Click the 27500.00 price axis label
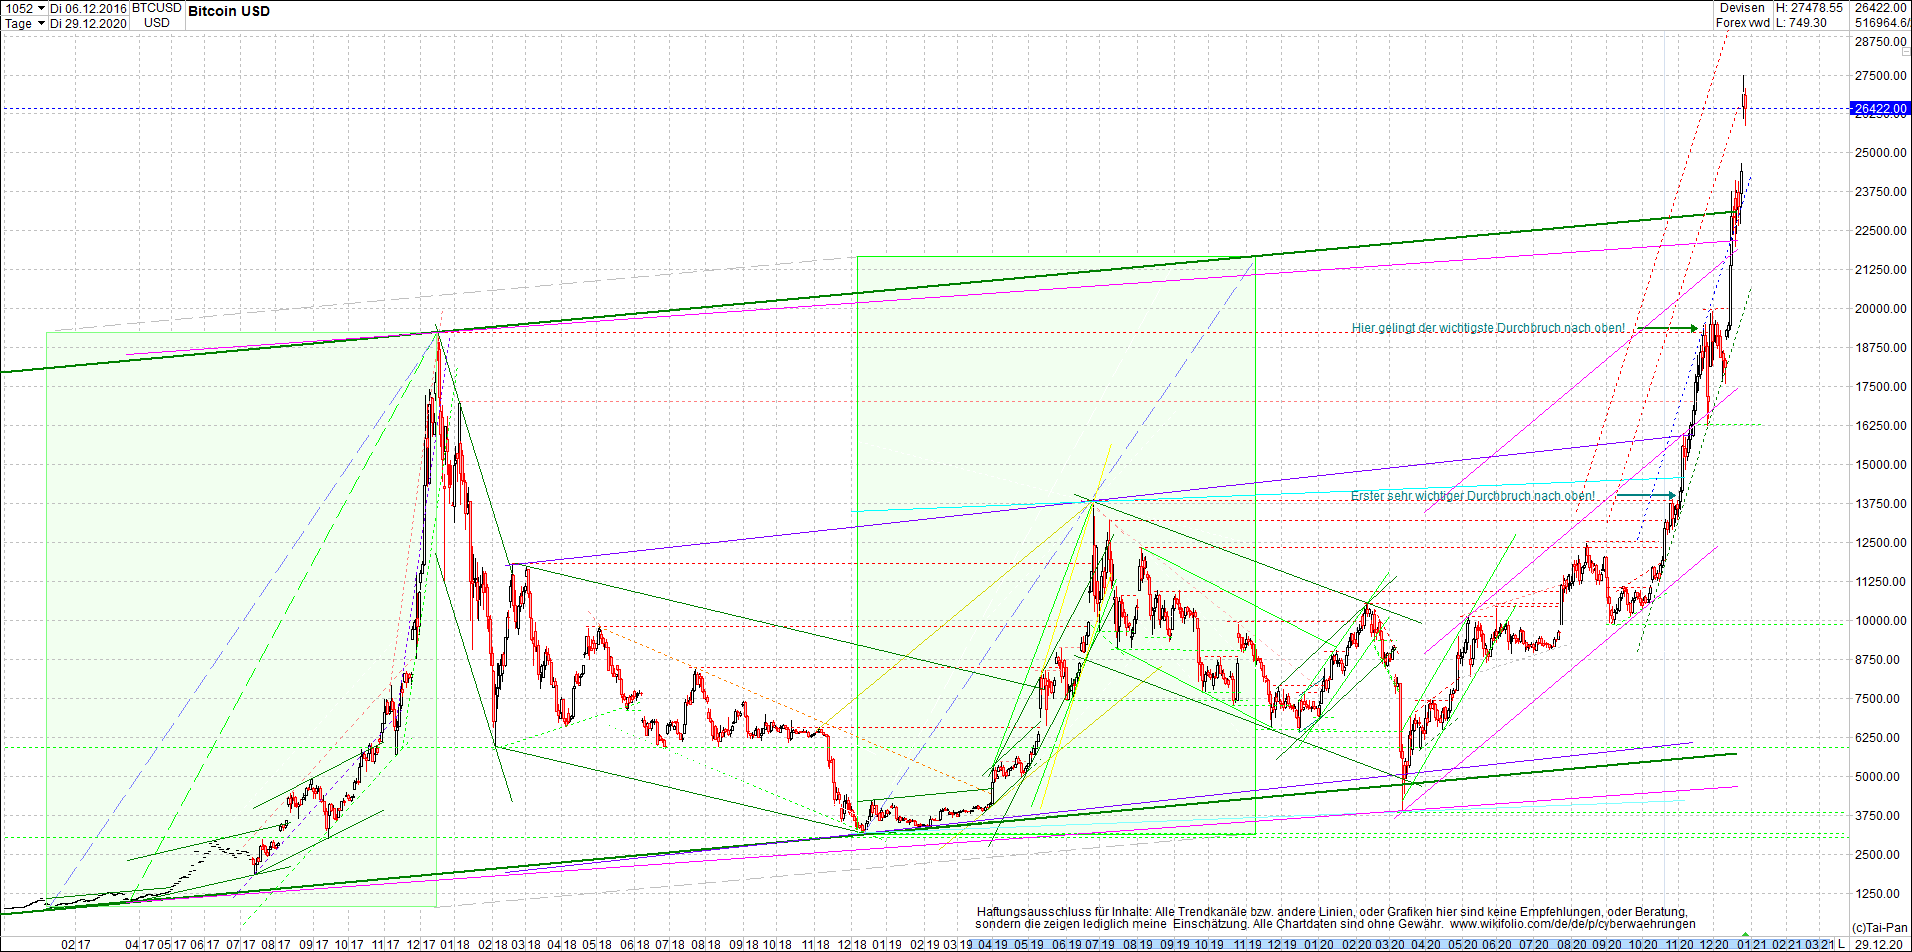 click(x=1881, y=76)
